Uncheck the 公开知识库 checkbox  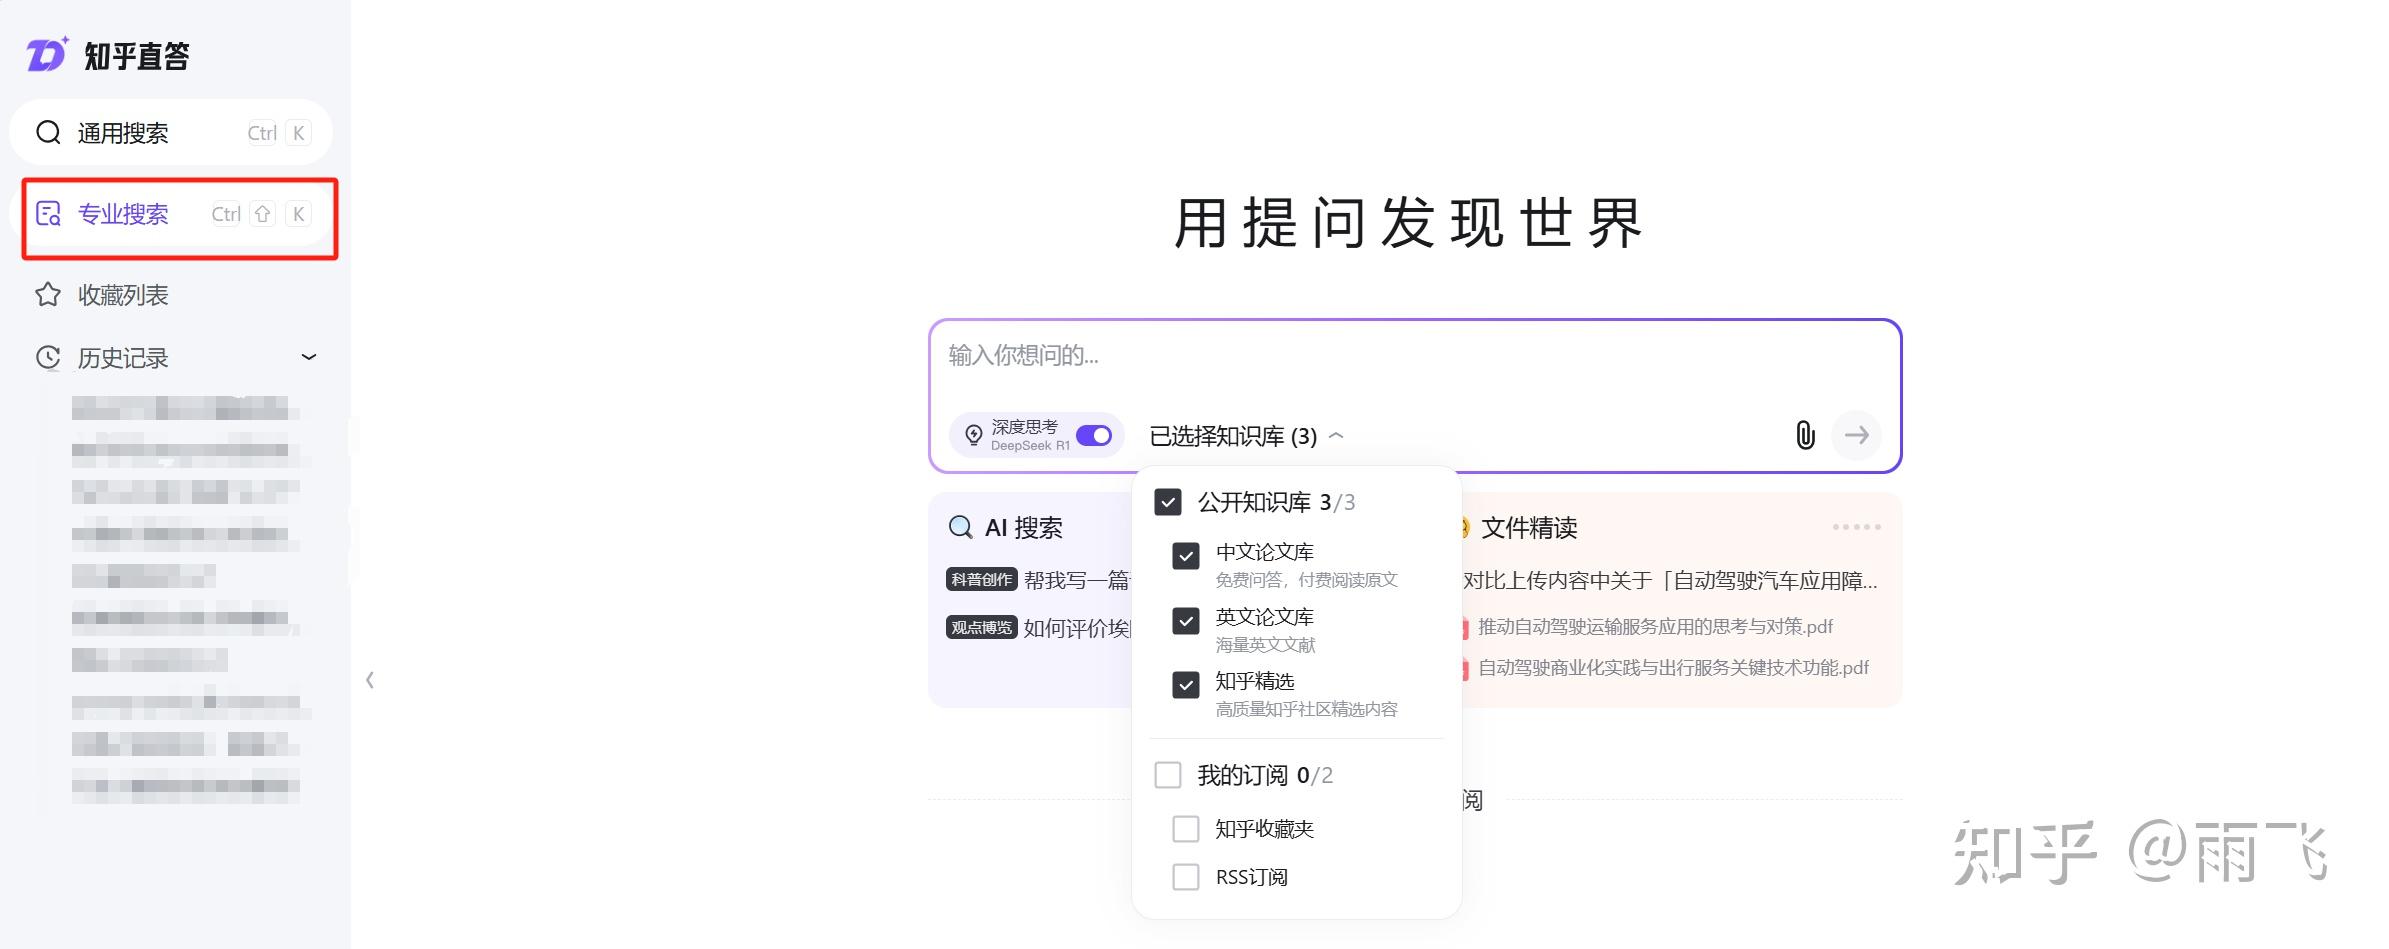1168,501
